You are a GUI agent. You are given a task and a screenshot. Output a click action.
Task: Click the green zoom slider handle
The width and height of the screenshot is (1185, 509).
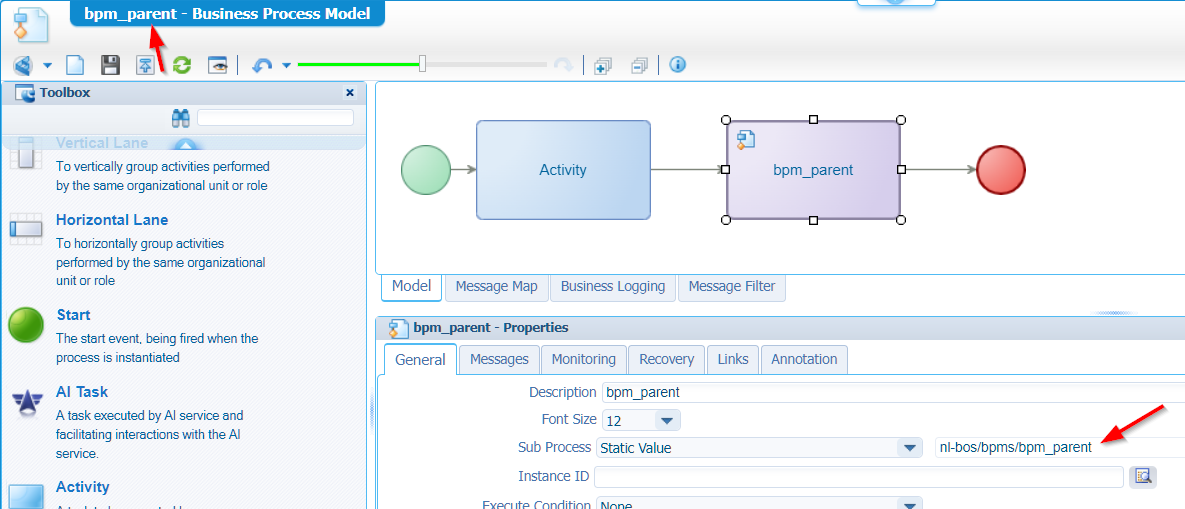(422, 64)
